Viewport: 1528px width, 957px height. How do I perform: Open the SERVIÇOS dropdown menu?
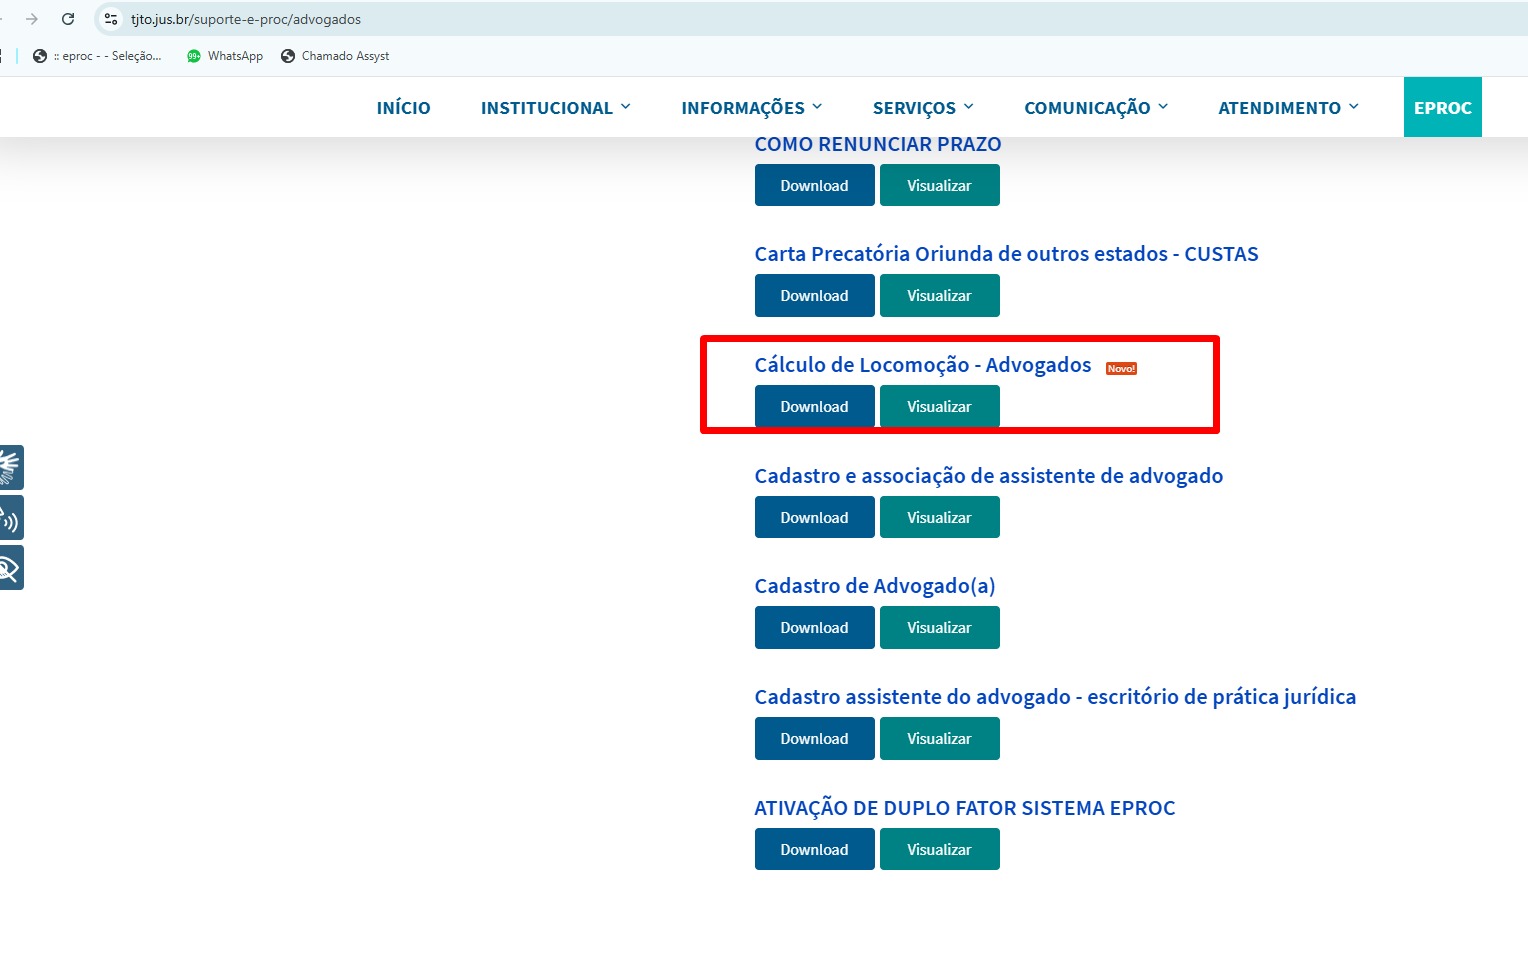922,108
